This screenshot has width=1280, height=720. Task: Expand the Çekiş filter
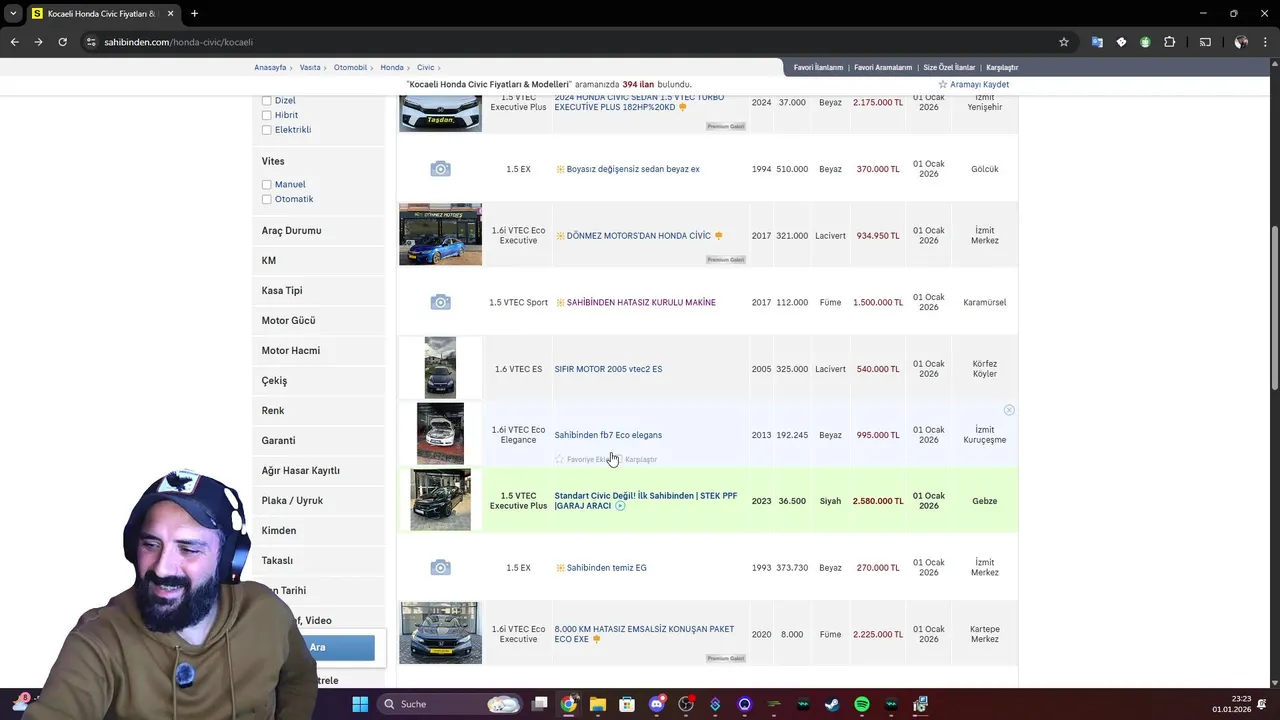click(318, 381)
